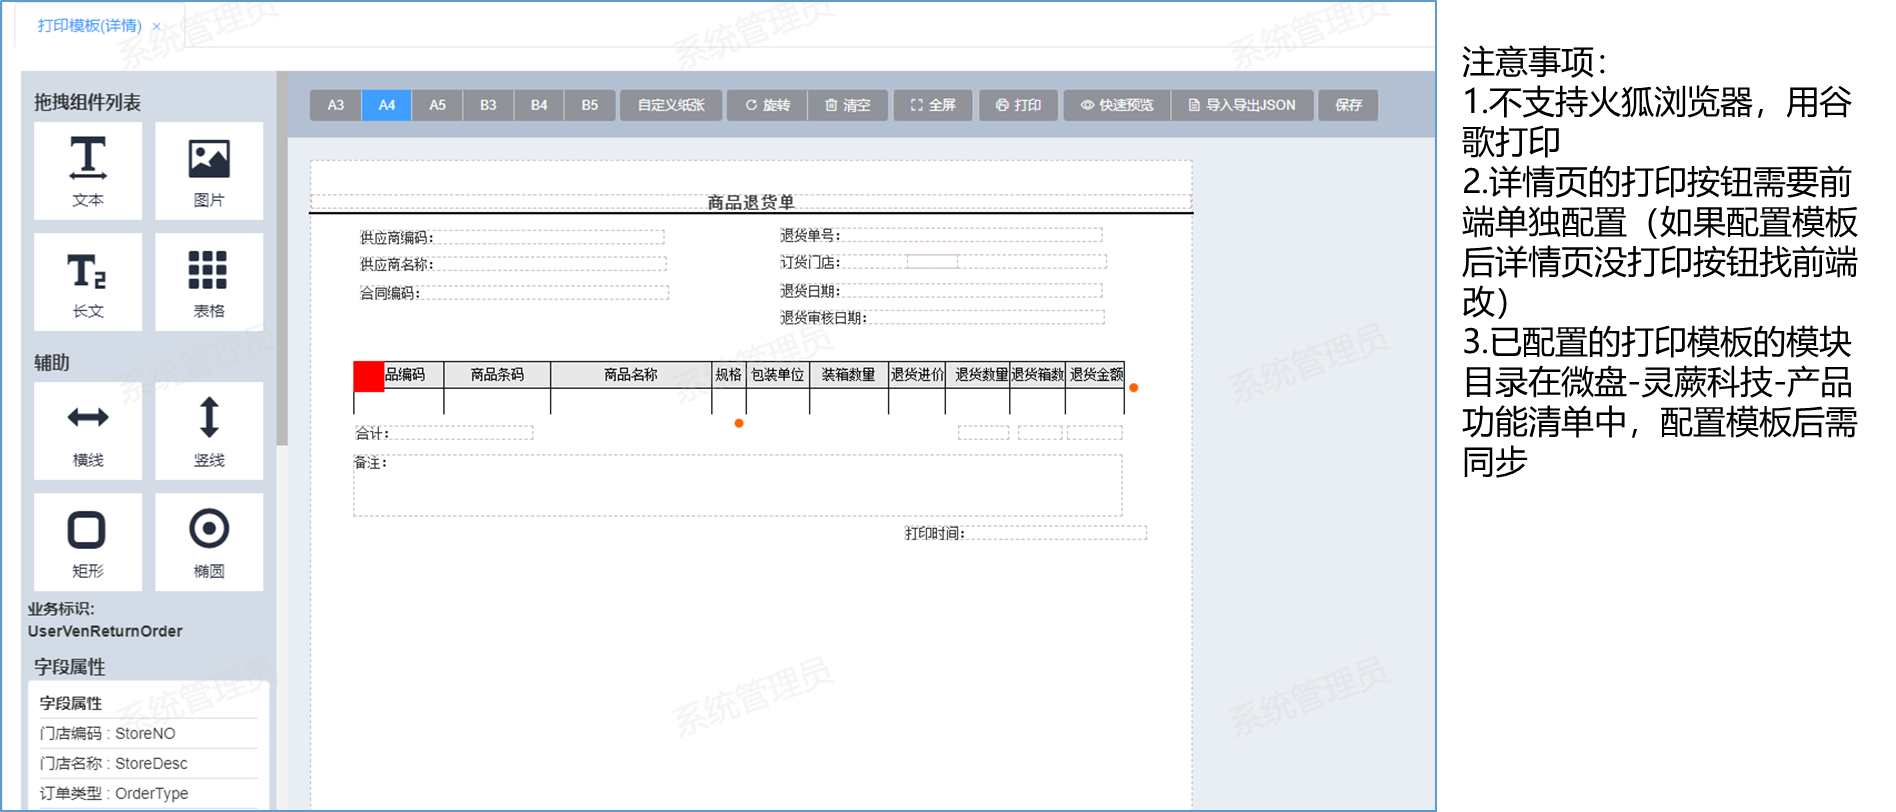Choose A3 paper size
This screenshot has width=1896, height=812.
pos(336,105)
